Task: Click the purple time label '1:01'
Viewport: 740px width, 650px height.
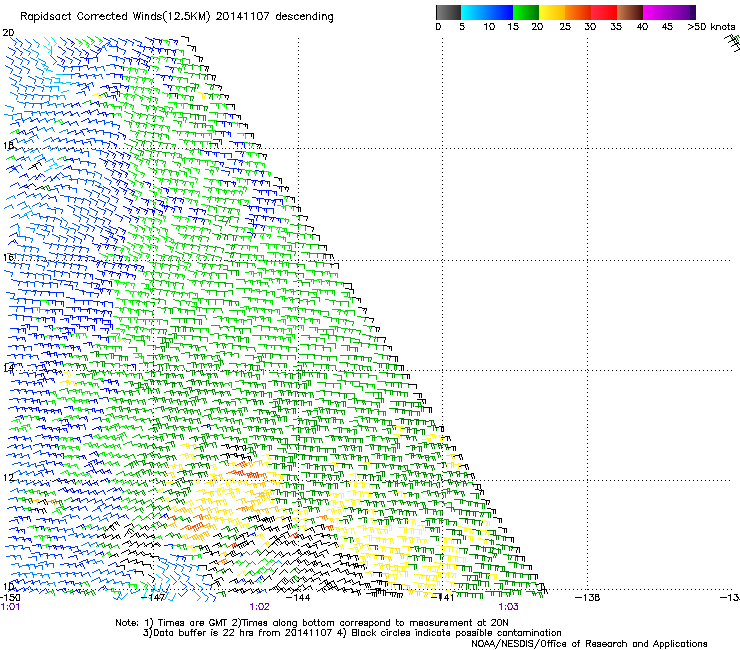Action: [10, 607]
